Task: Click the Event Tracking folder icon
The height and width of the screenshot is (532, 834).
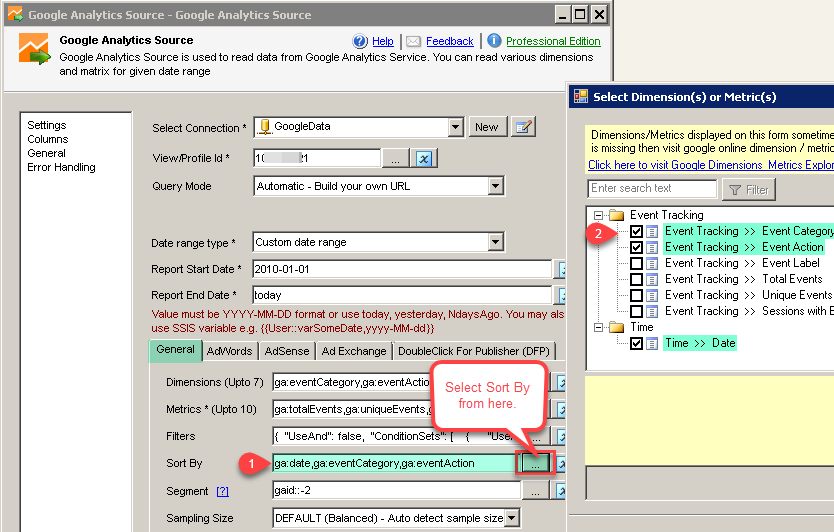Action: pos(617,215)
